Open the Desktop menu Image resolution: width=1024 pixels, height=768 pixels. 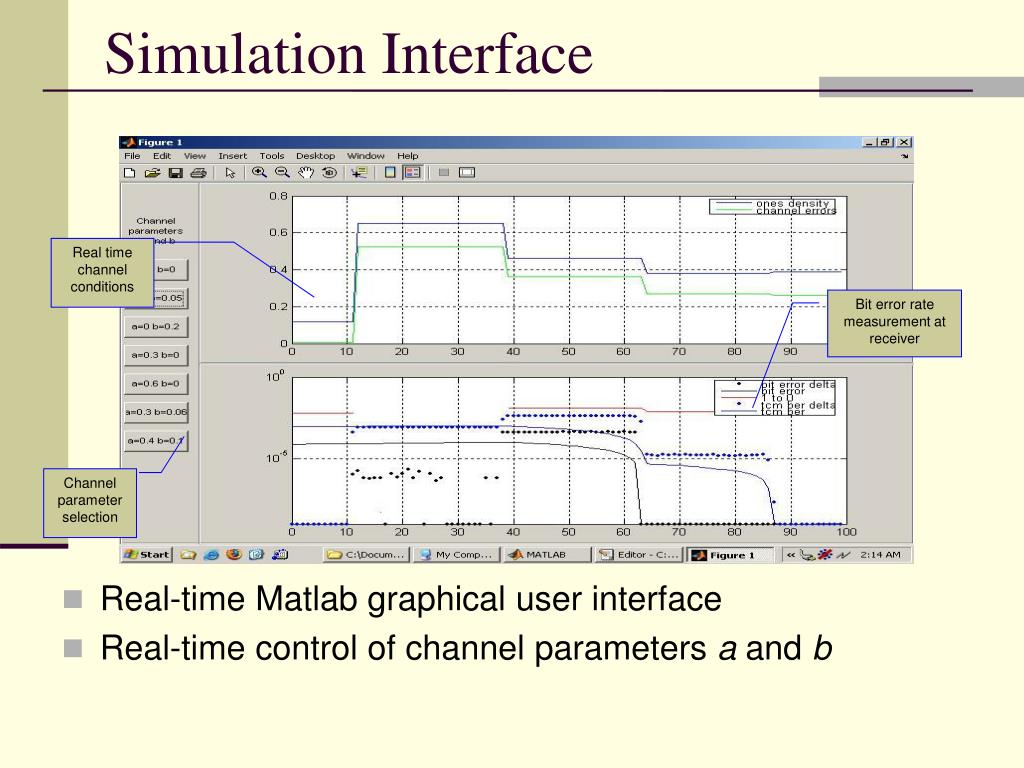pyautogui.click(x=315, y=156)
